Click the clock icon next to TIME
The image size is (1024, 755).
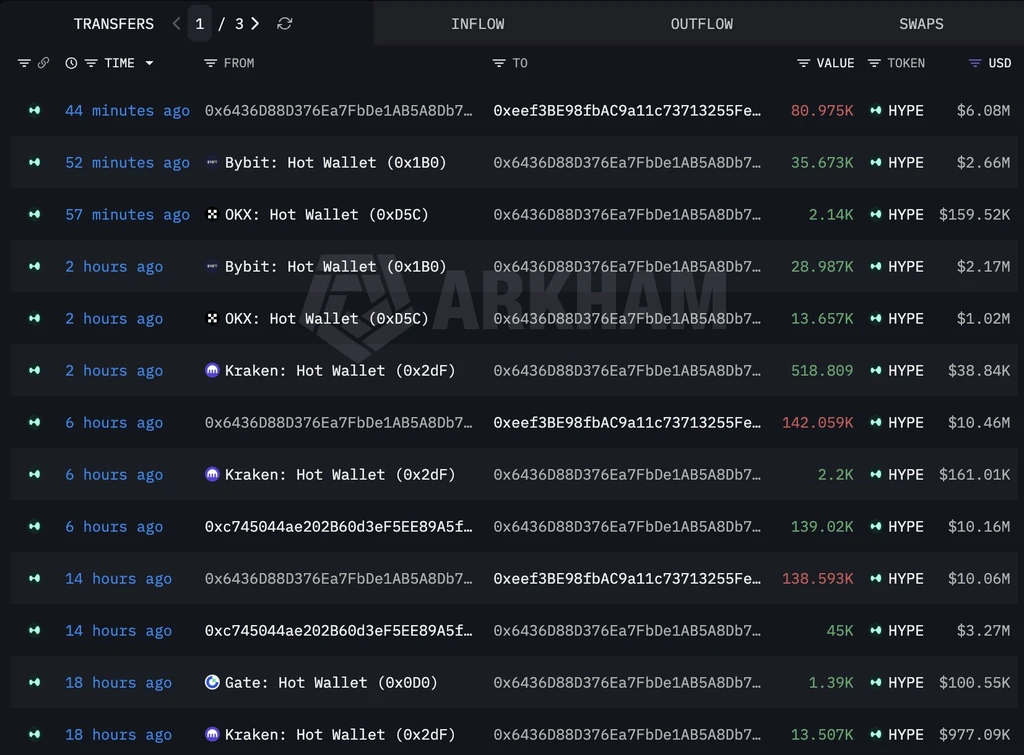click(x=71, y=63)
